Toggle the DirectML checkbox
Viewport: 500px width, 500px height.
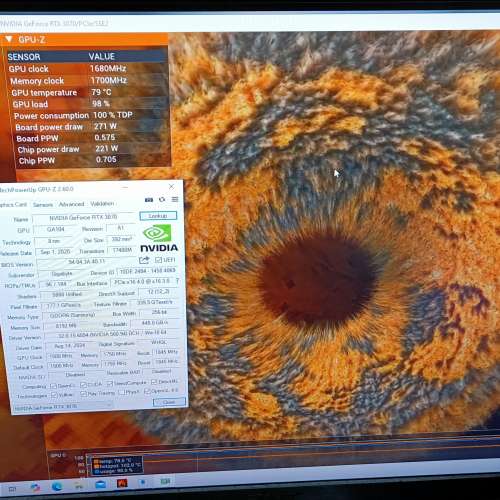coord(154,382)
